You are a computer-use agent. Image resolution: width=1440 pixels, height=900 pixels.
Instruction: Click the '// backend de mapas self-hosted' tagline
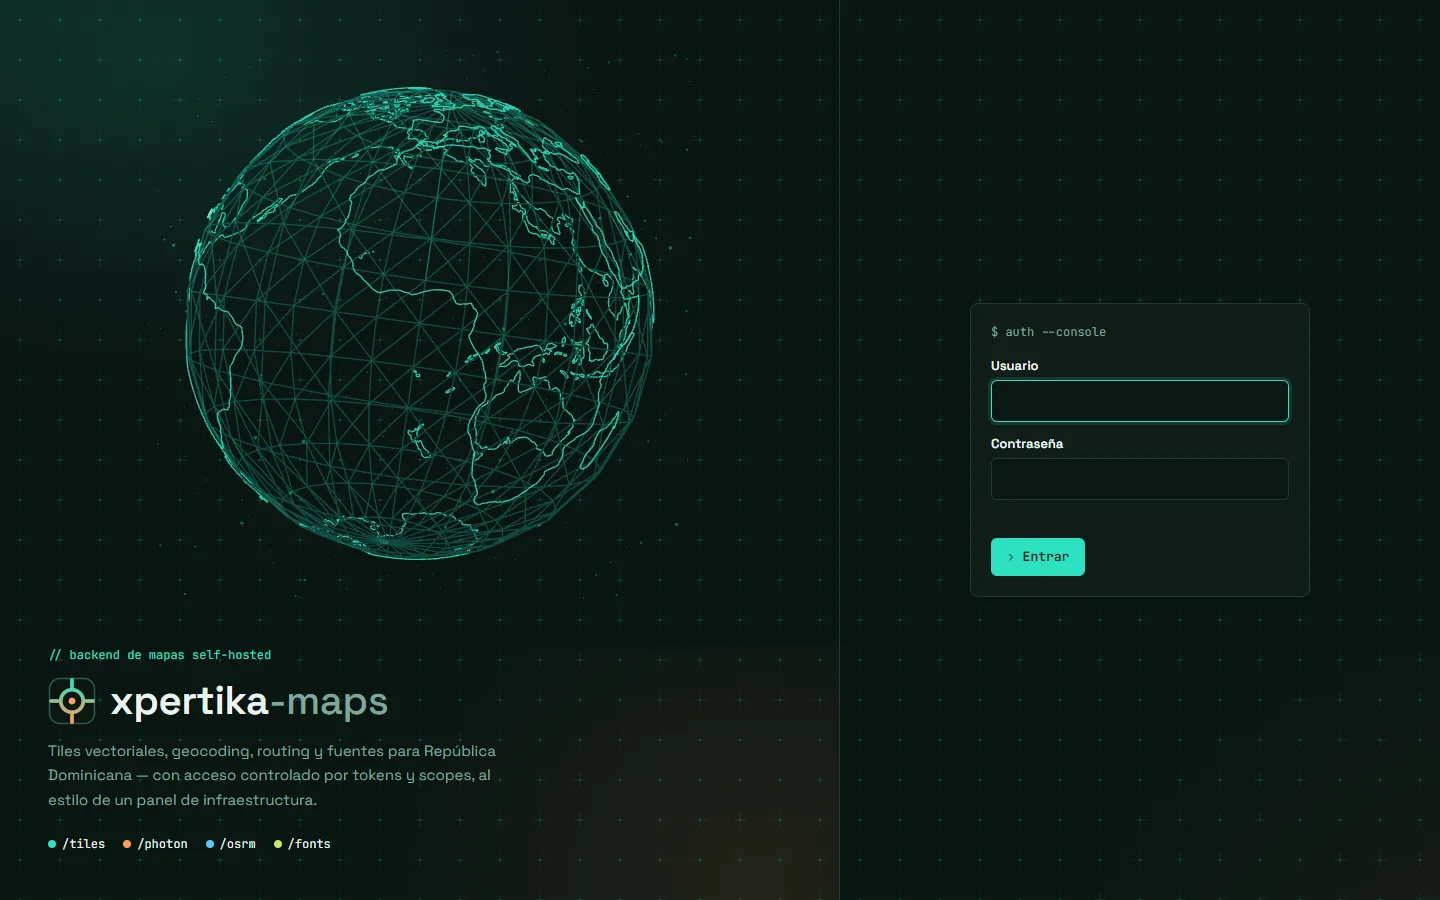point(160,655)
